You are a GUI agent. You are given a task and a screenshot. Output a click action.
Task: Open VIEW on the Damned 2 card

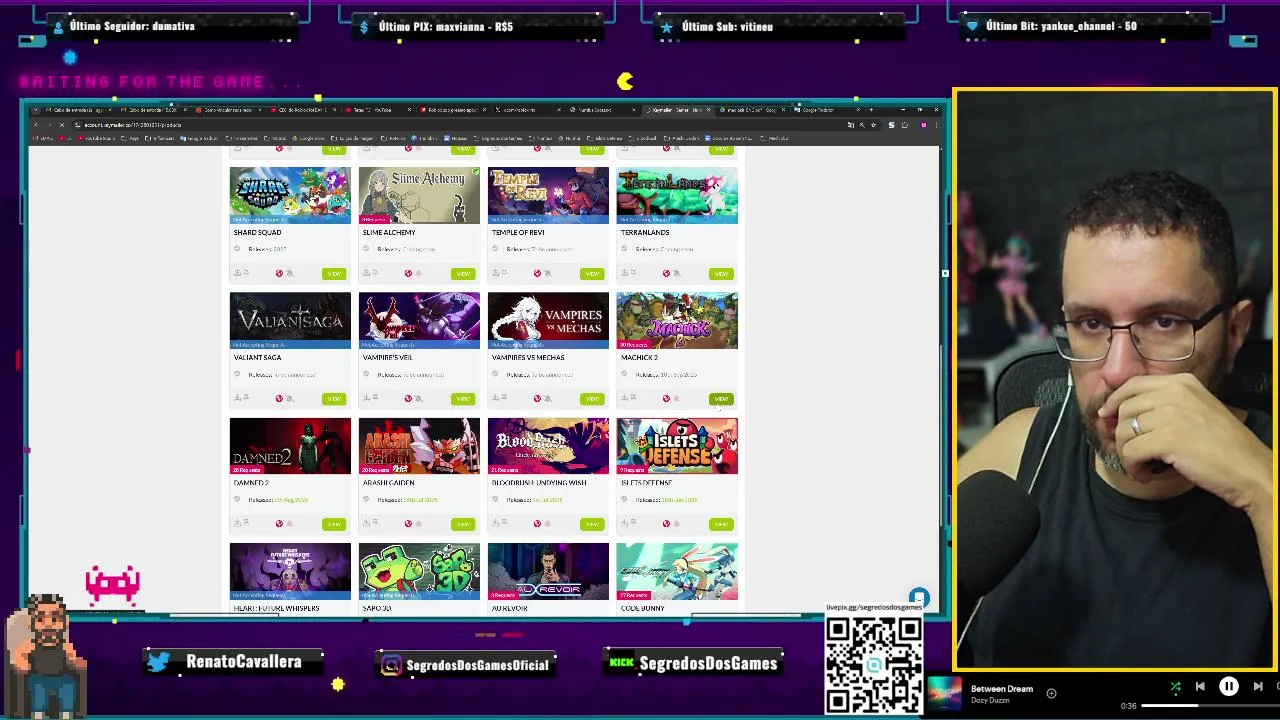click(333, 524)
